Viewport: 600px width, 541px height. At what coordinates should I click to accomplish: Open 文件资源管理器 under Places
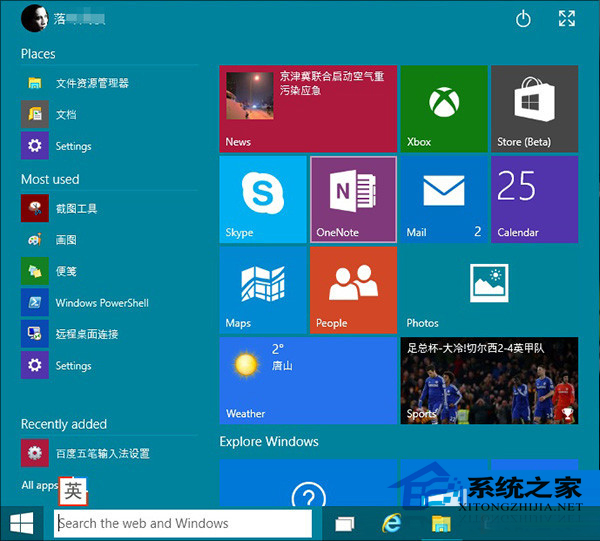pos(109,83)
